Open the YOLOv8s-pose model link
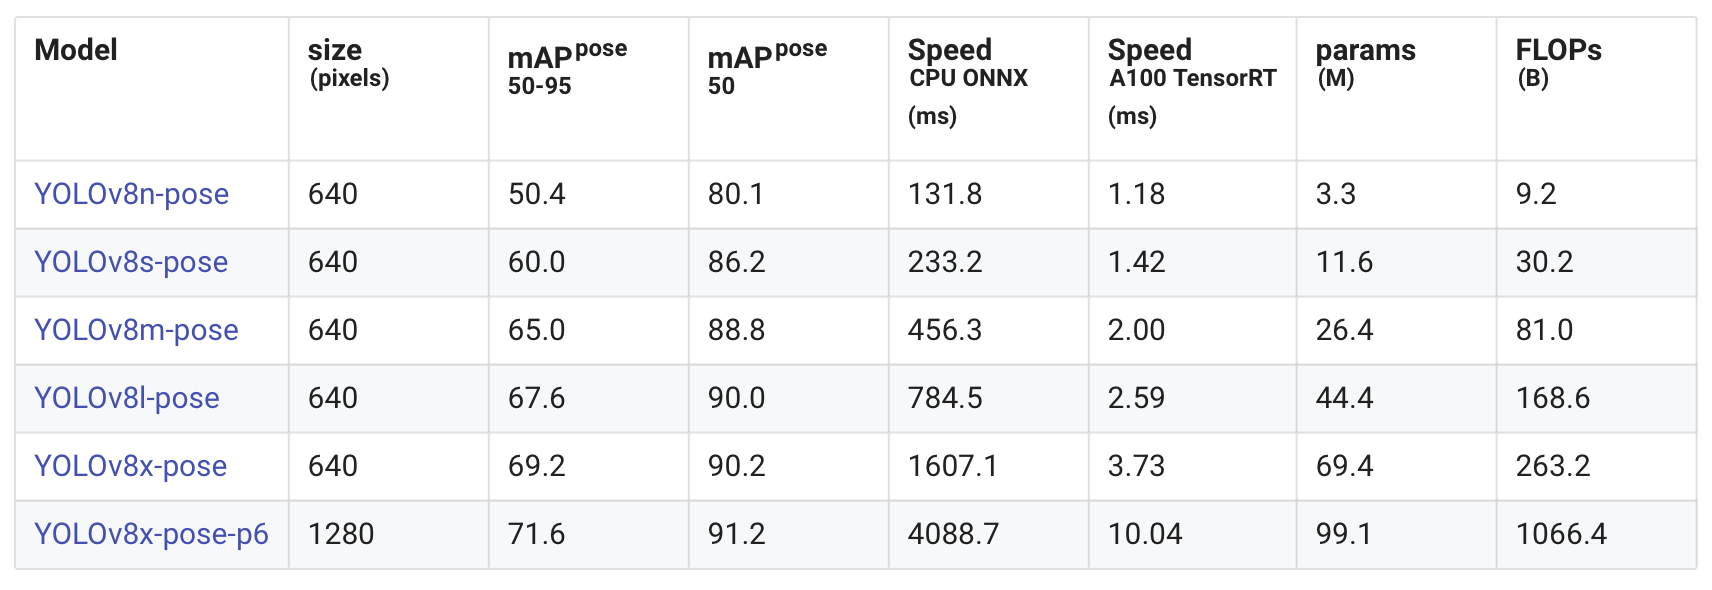 (x=131, y=262)
